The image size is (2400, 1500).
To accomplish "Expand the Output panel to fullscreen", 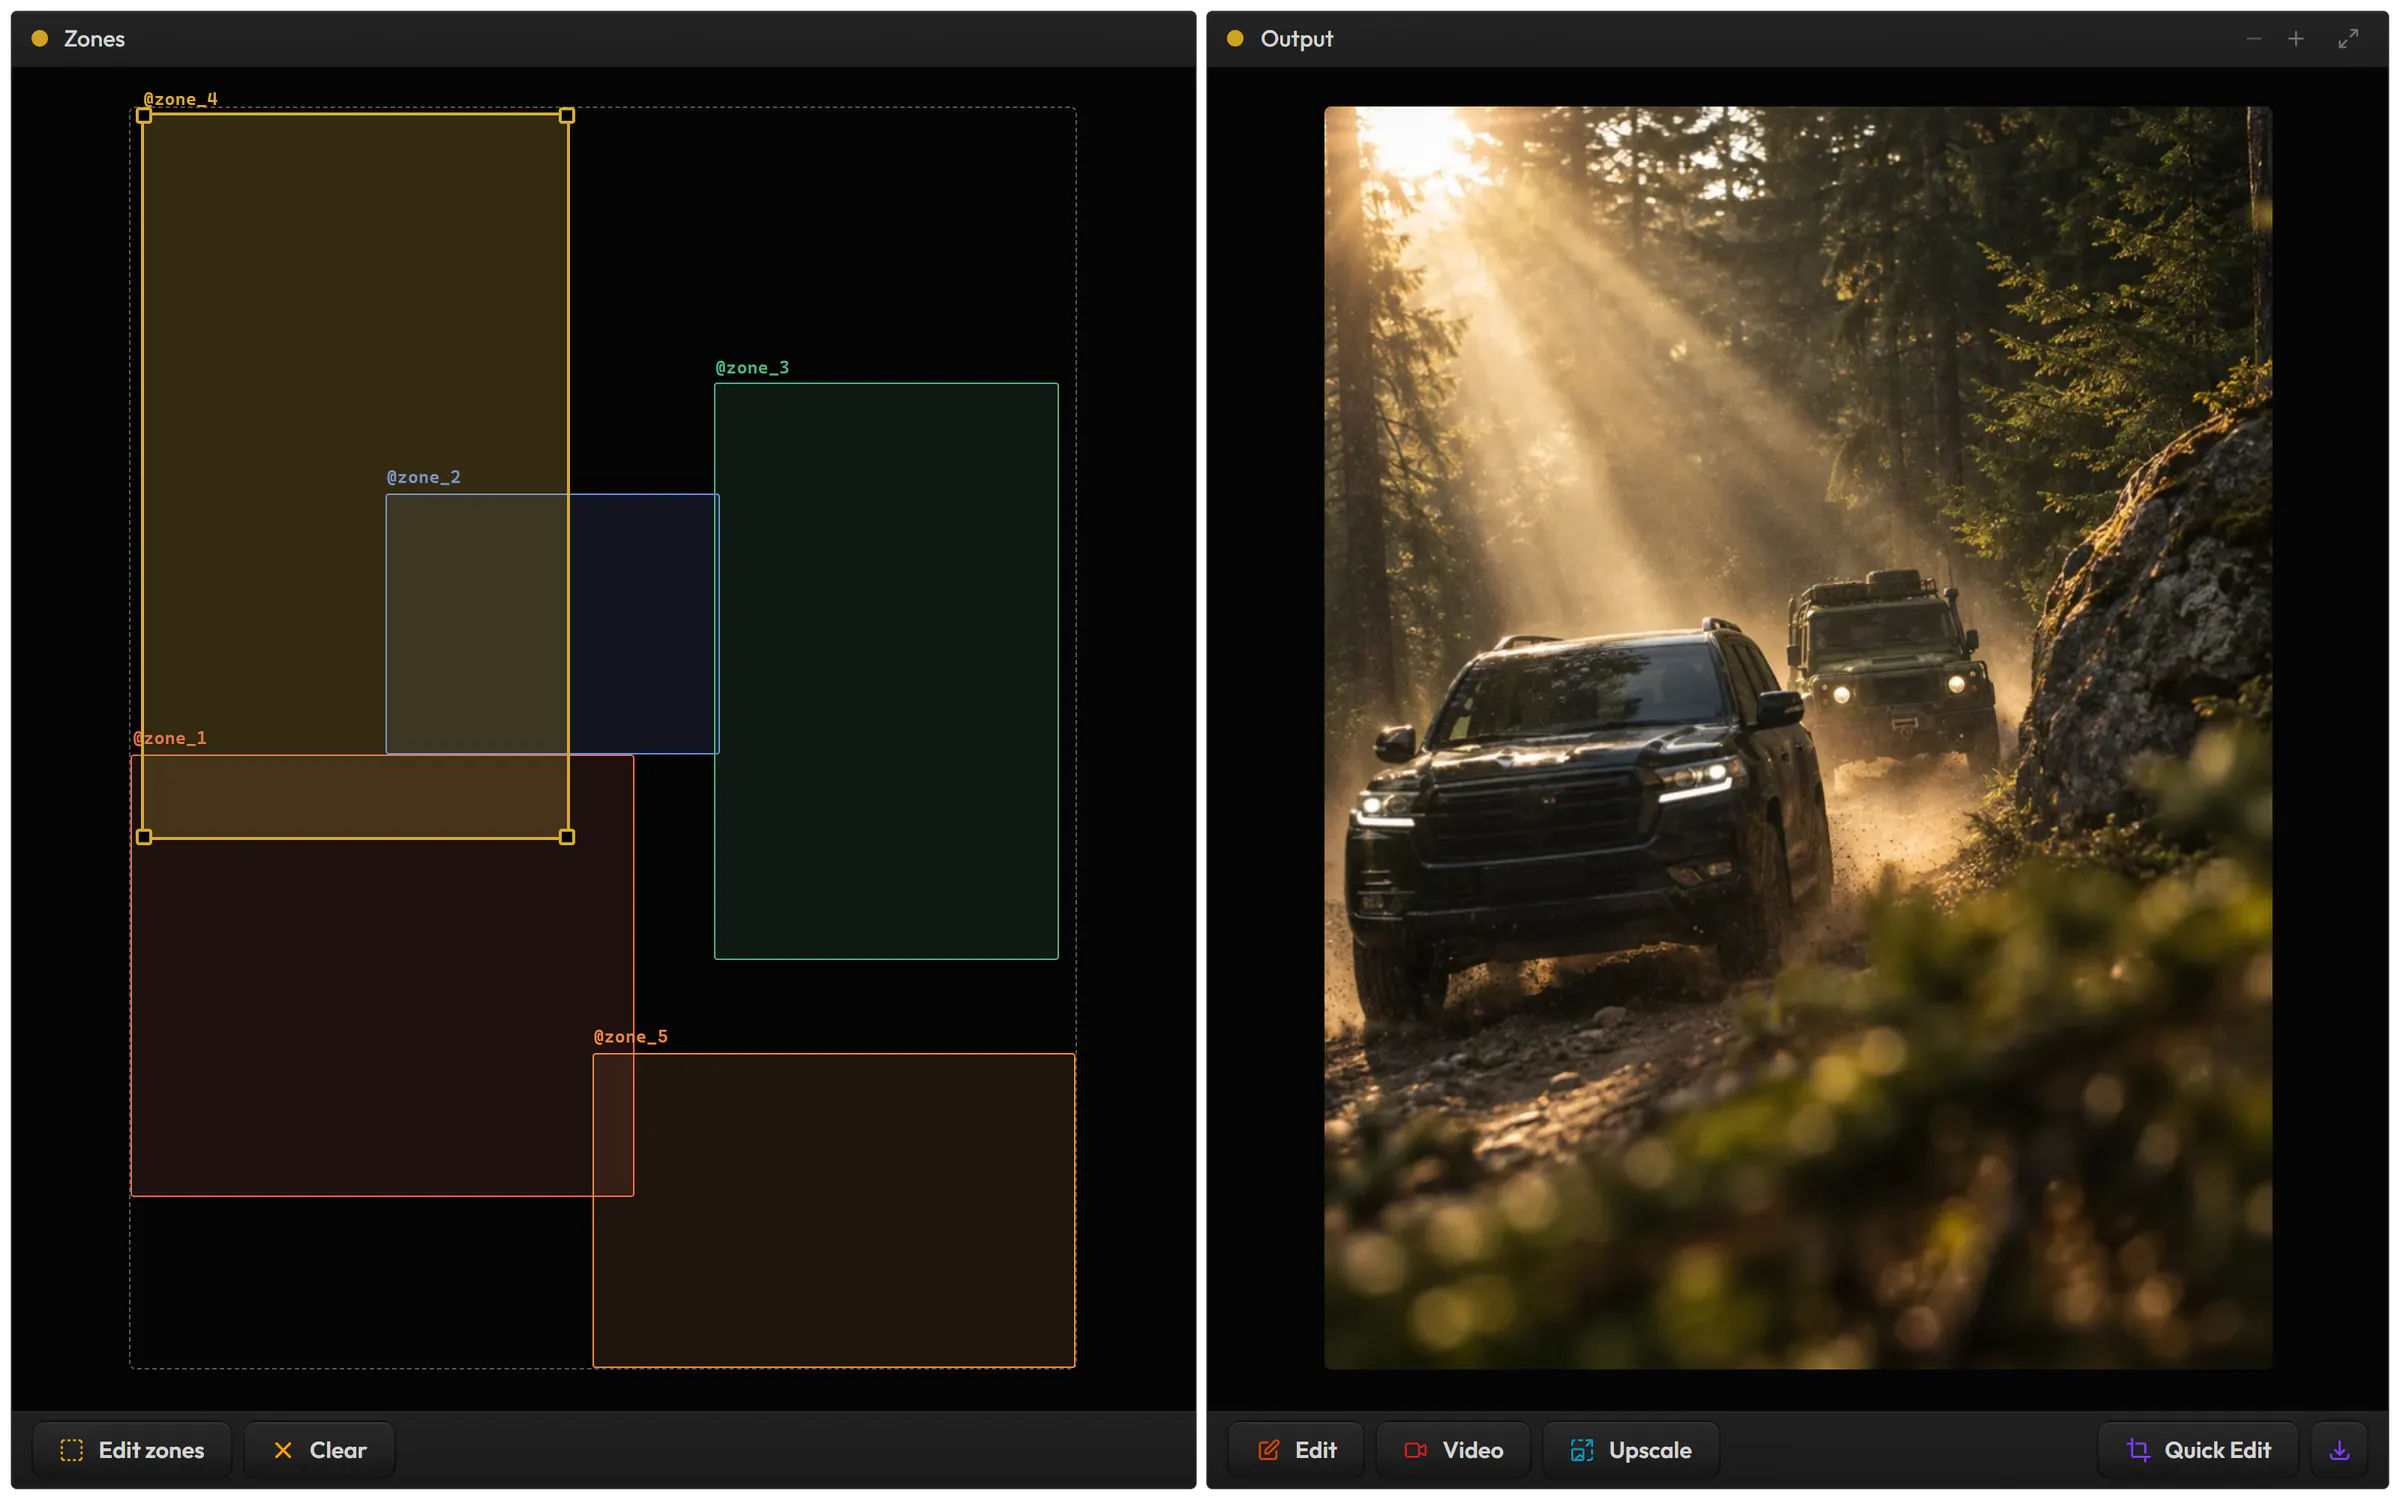I will coord(2348,39).
